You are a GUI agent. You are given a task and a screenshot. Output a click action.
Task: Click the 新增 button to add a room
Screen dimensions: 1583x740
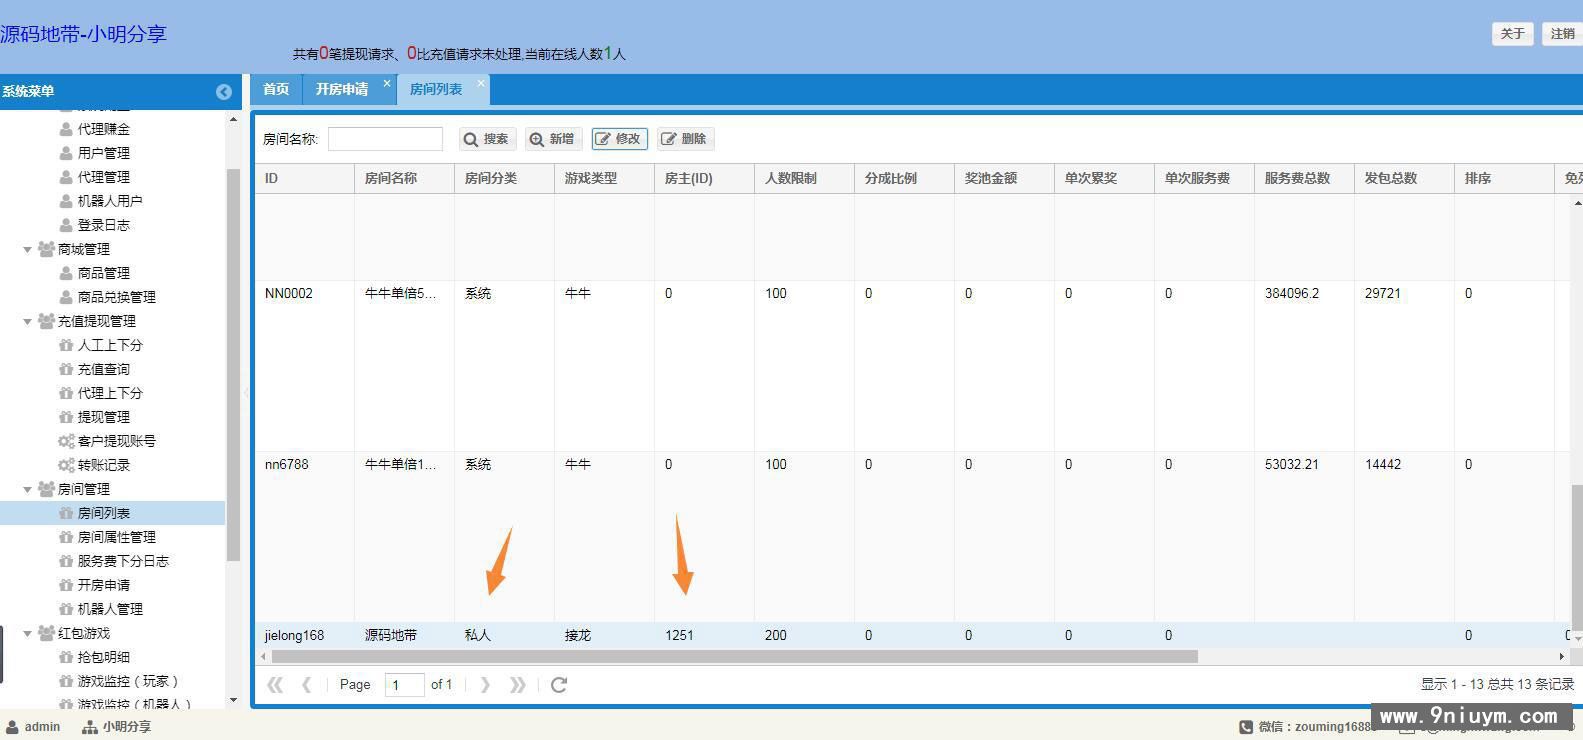pyautogui.click(x=552, y=139)
